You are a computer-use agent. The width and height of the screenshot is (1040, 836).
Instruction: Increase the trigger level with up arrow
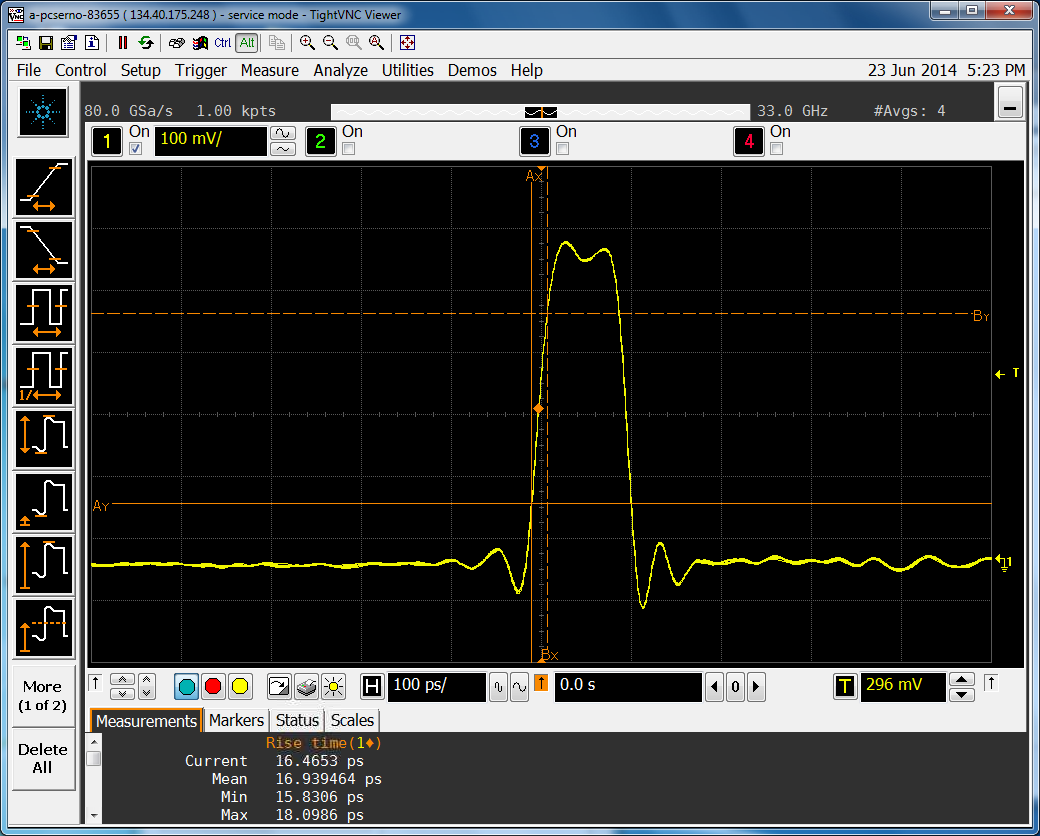pyautogui.click(x=961, y=679)
